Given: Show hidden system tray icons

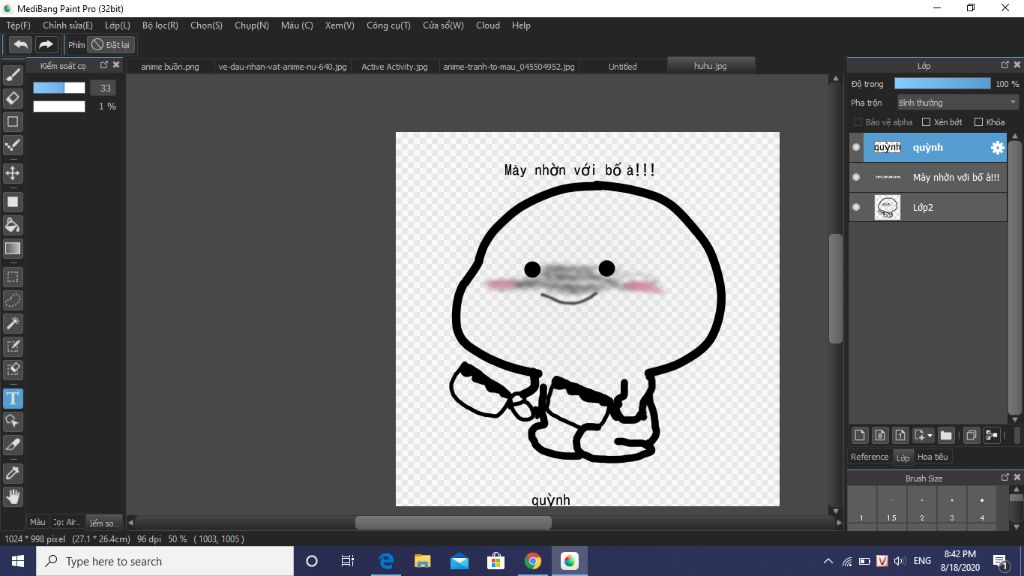Looking at the screenshot, I should tap(828, 561).
